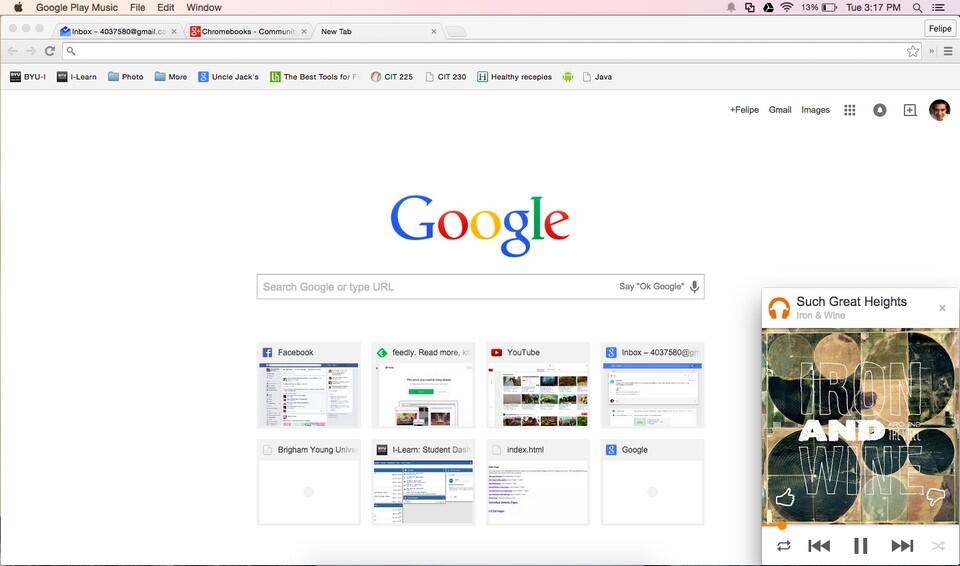Click the forward arrow

31,51
